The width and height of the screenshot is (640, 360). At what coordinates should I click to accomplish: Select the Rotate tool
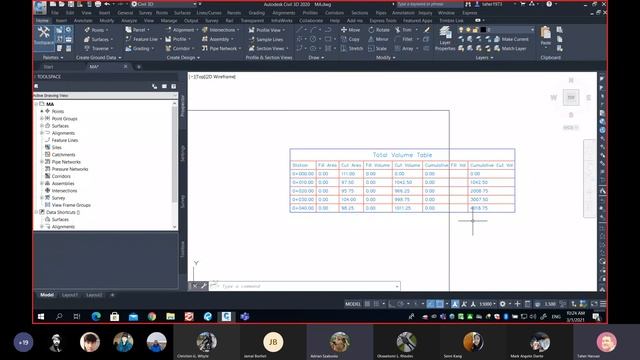pyautogui.click(x=379, y=30)
